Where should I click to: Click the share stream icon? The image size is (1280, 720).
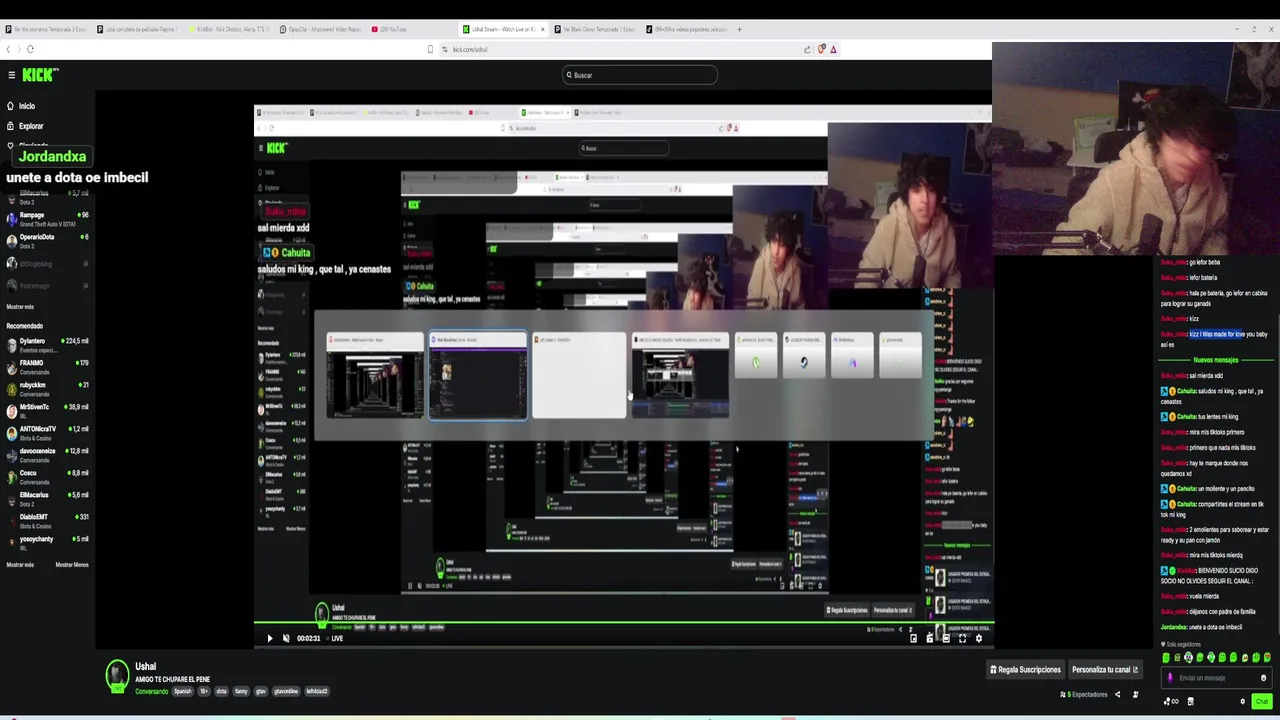[1118, 694]
